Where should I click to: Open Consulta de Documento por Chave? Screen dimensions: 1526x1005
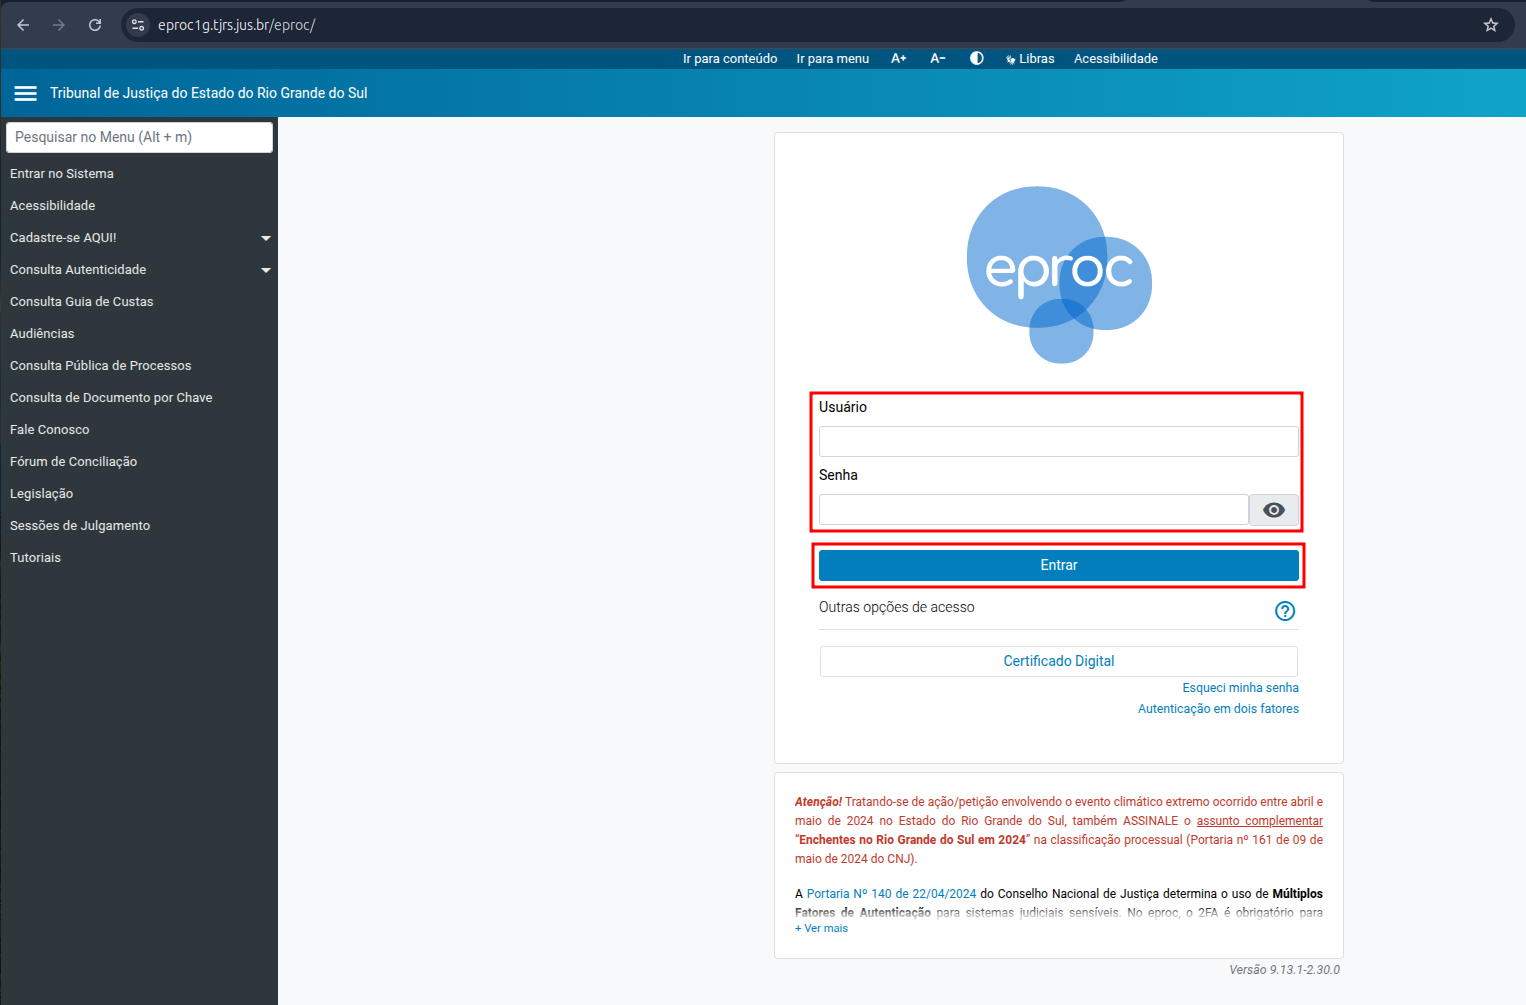pyautogui.click(x=111, y=398)
